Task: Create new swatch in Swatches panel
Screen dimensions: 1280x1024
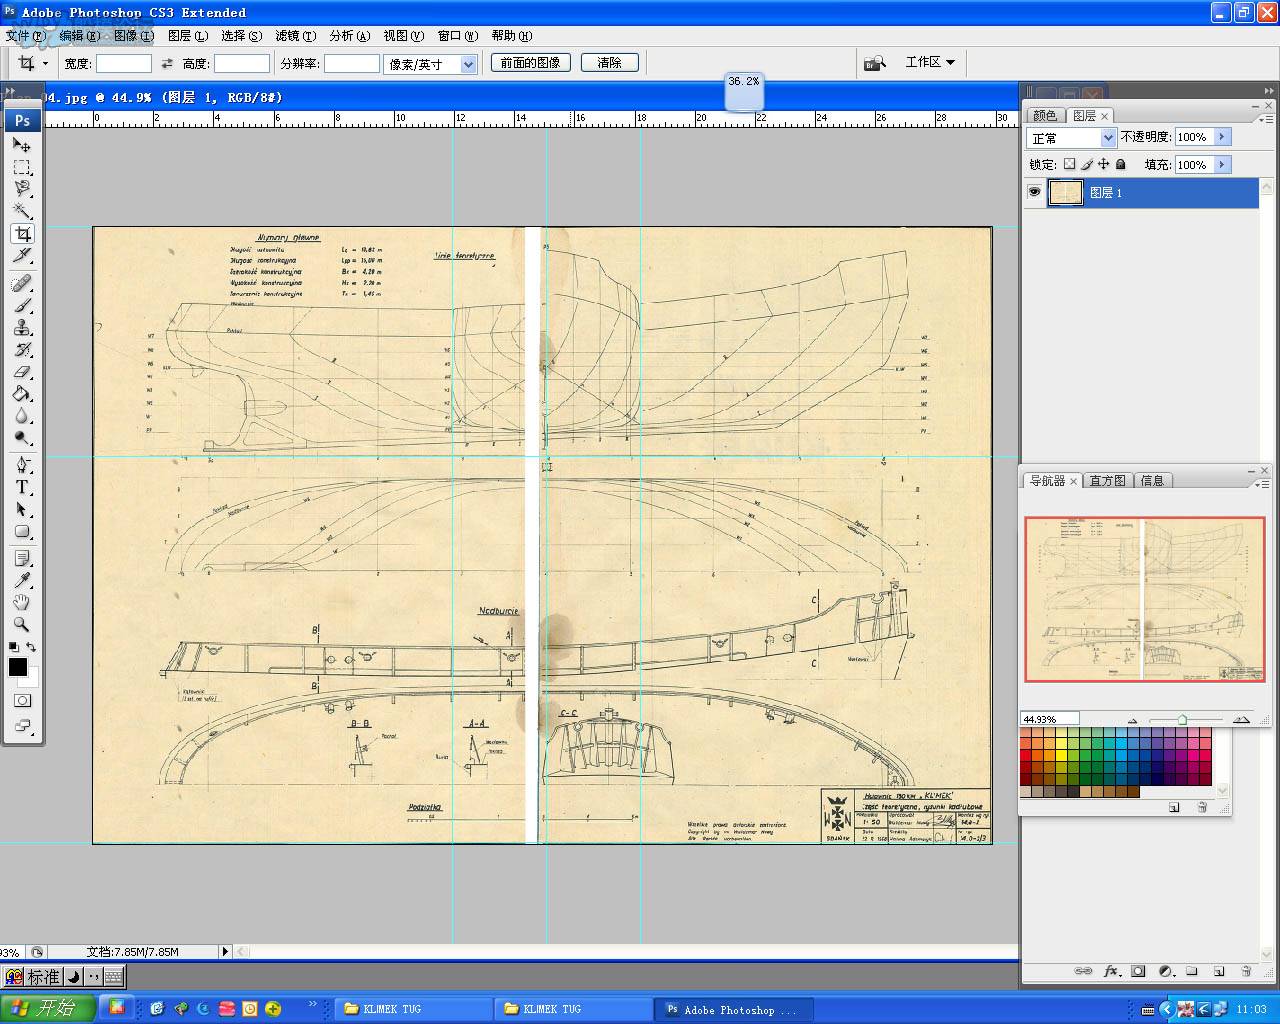Action: tap(1174, 807)
